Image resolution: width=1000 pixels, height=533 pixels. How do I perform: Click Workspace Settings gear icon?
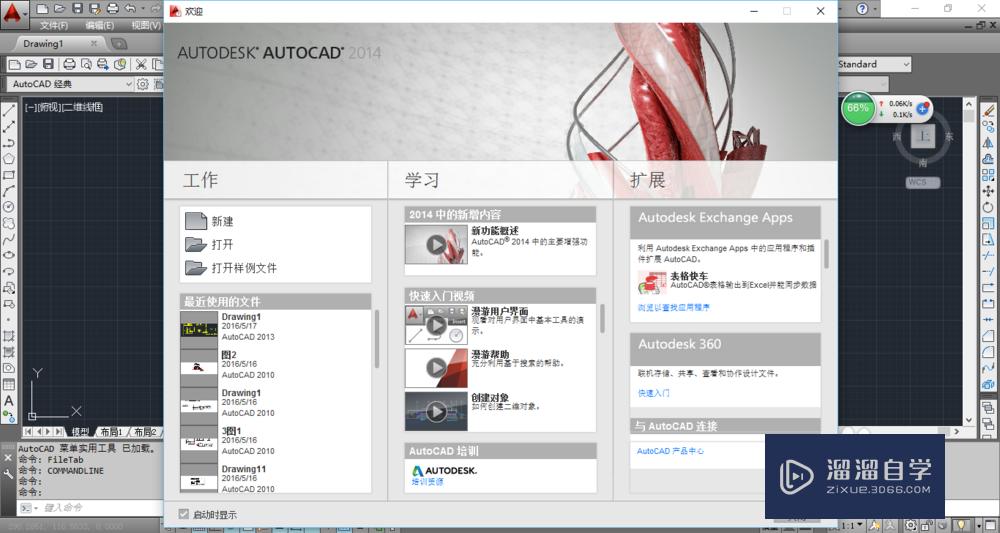pyautogui.click(x=143, y=84)
